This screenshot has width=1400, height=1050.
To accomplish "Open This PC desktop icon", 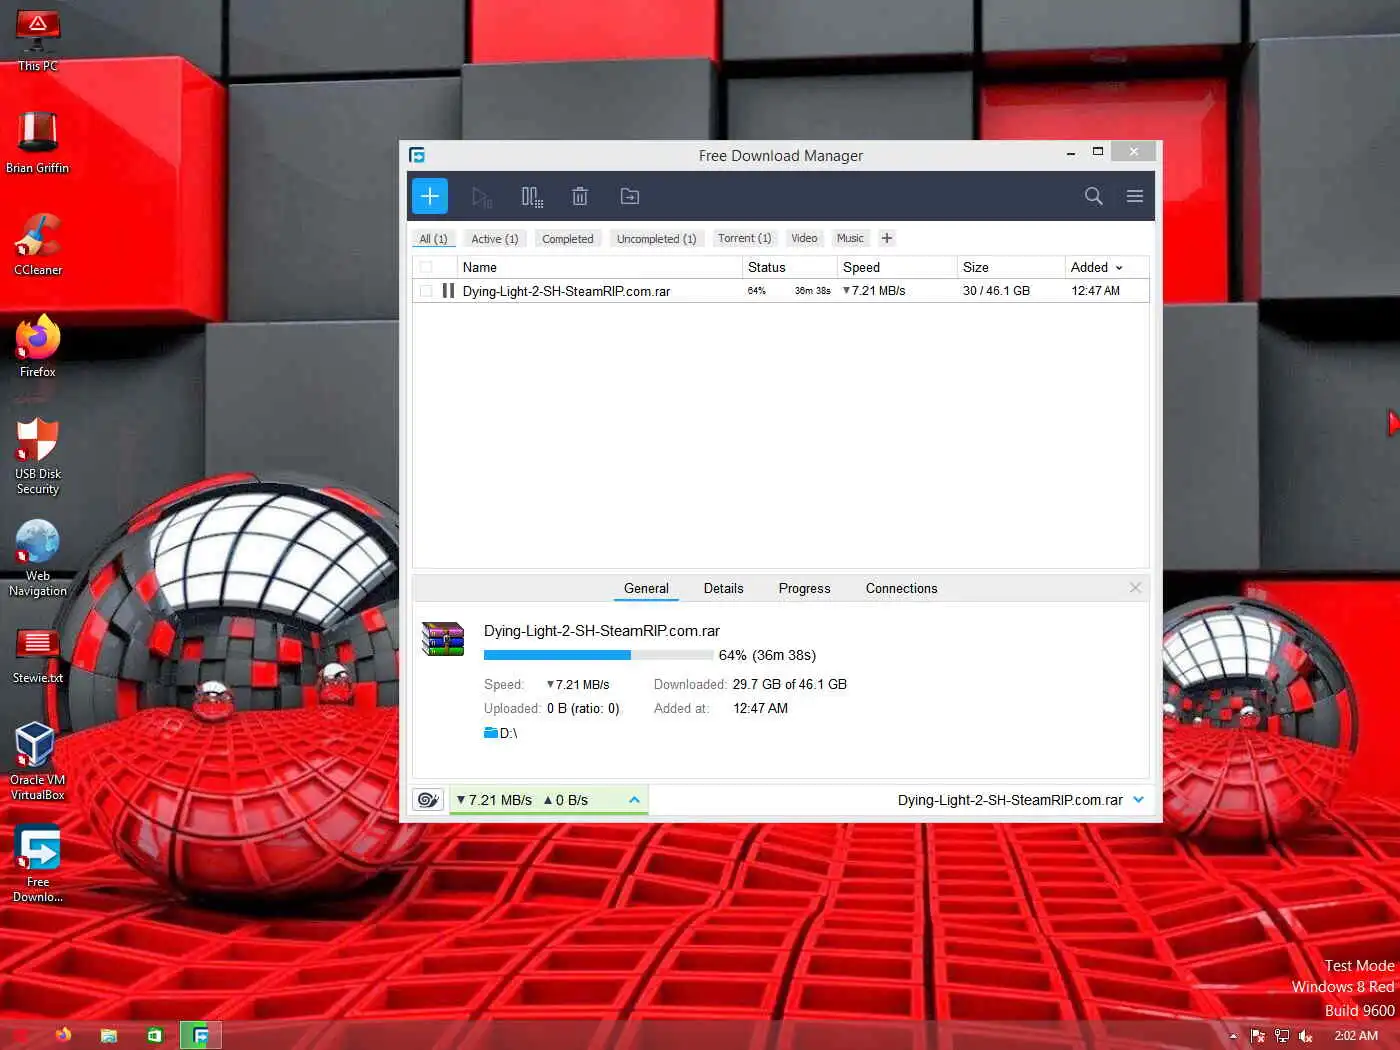I will tap(38, 41).
